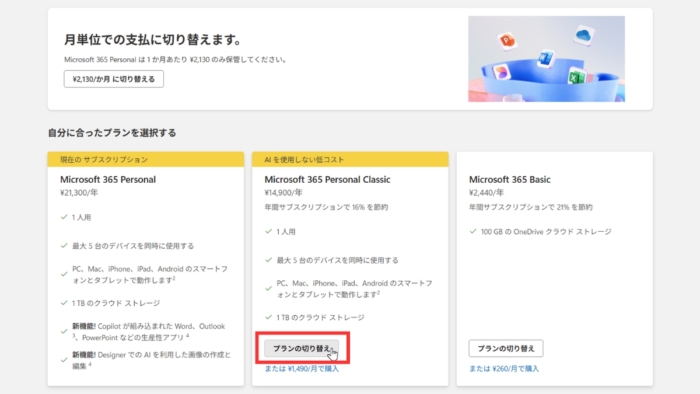Screen dimensions: 700x394
Task: Open the または ¥1,490/月で購入 link
Action: click(x=301, y=369)
